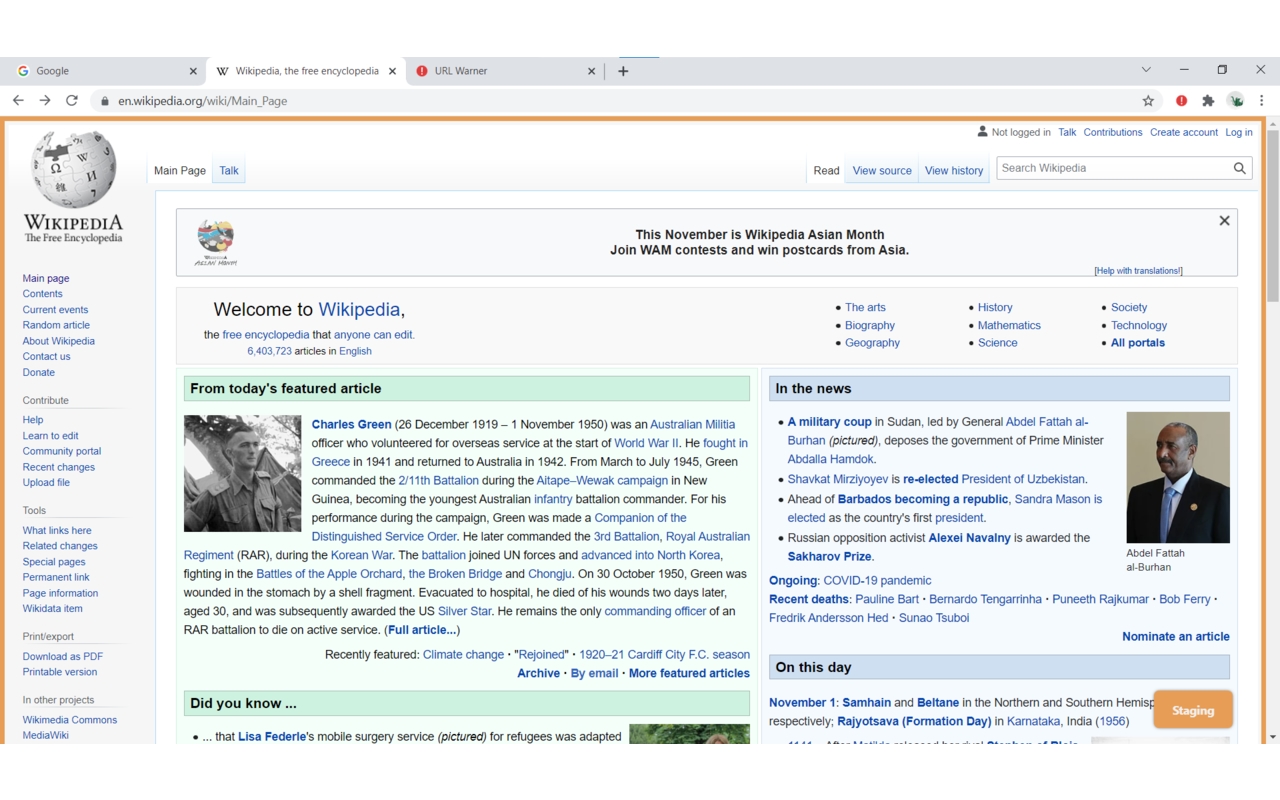Open a new browser tab

pos(623,71)
